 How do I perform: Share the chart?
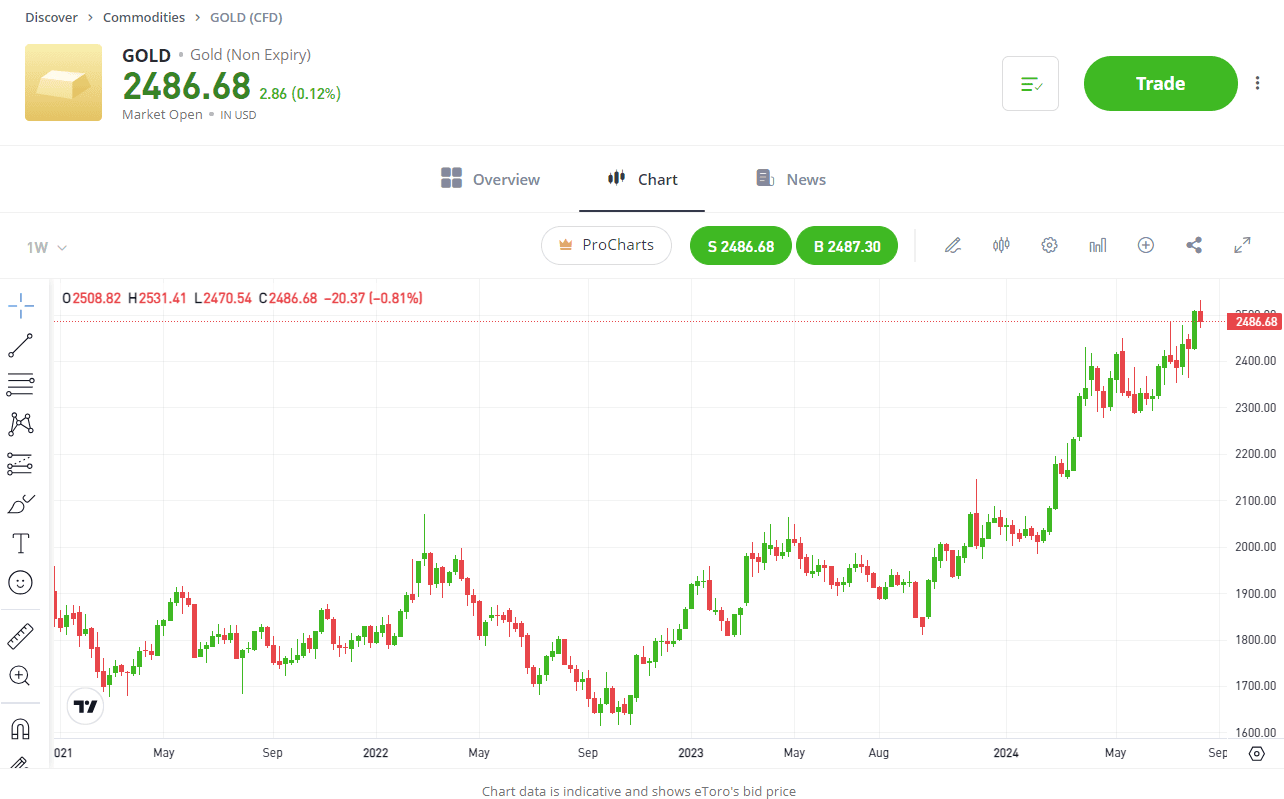pos(1194,245)
